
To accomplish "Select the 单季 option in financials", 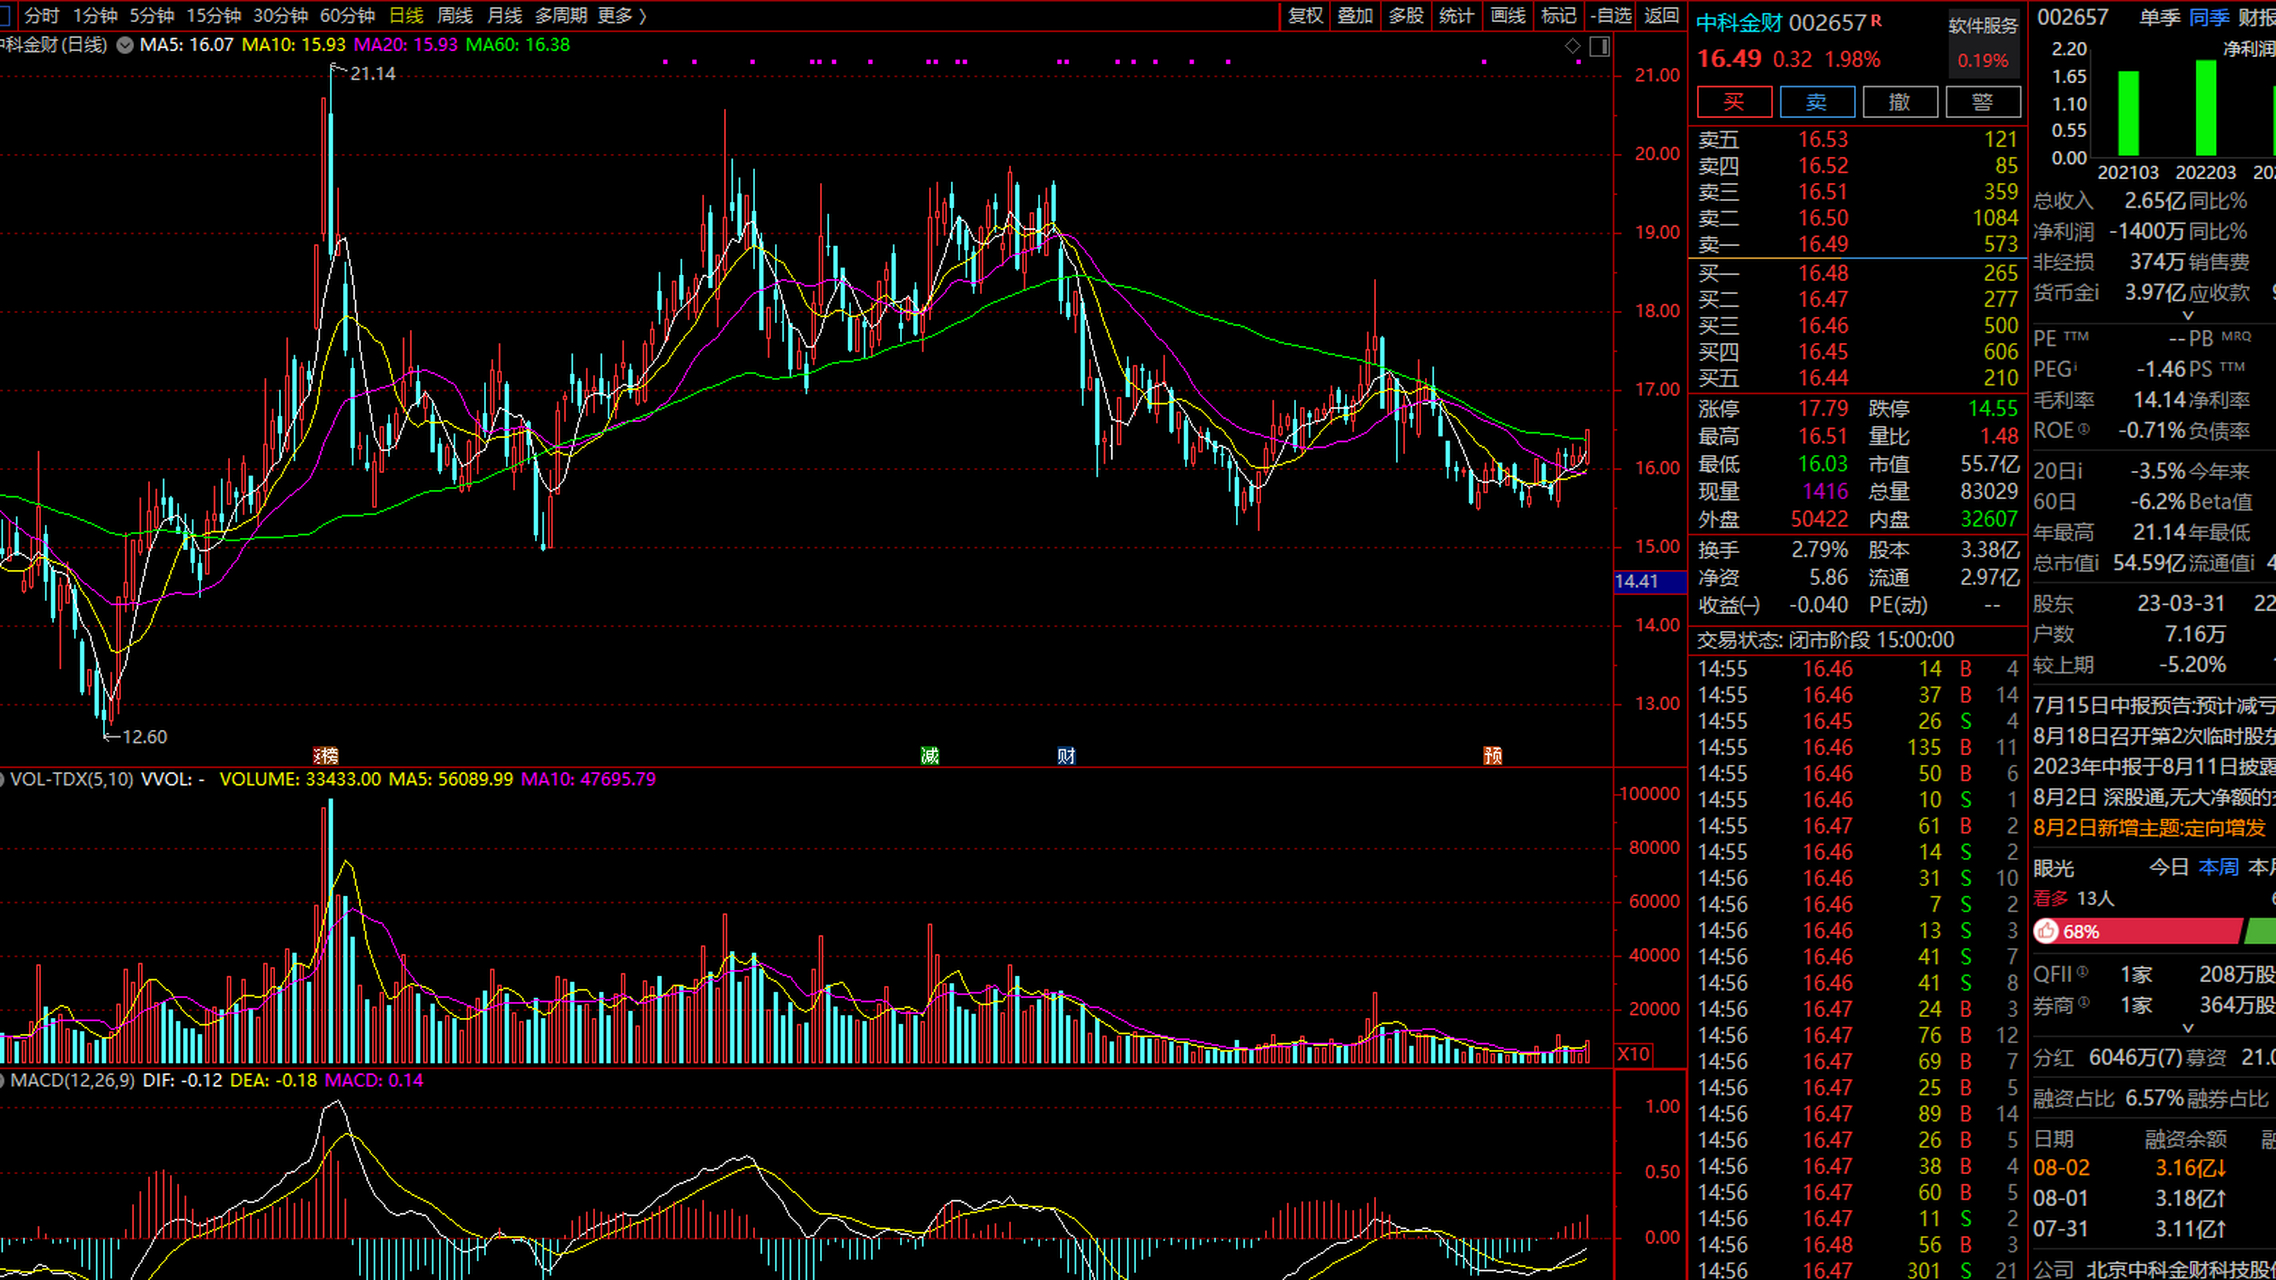I will pos(2159,17).
